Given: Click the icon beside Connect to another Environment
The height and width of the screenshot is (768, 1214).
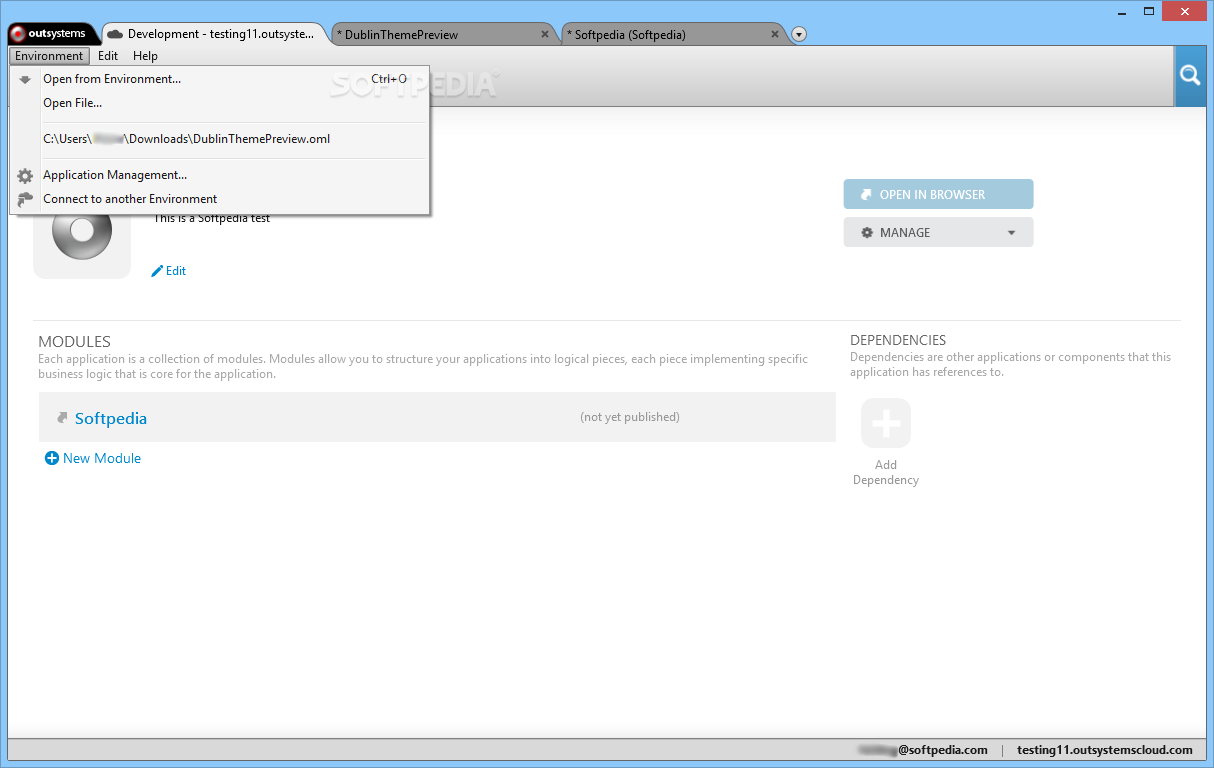Looking at the screenshot, I should click(x=25, y=199).
